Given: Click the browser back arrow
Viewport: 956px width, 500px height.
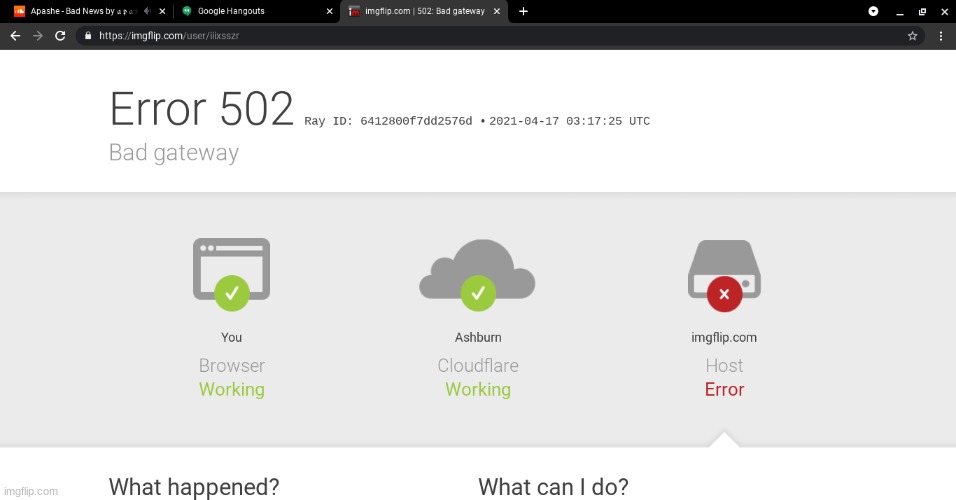Looking at the screenshot, I should [14, 35].
